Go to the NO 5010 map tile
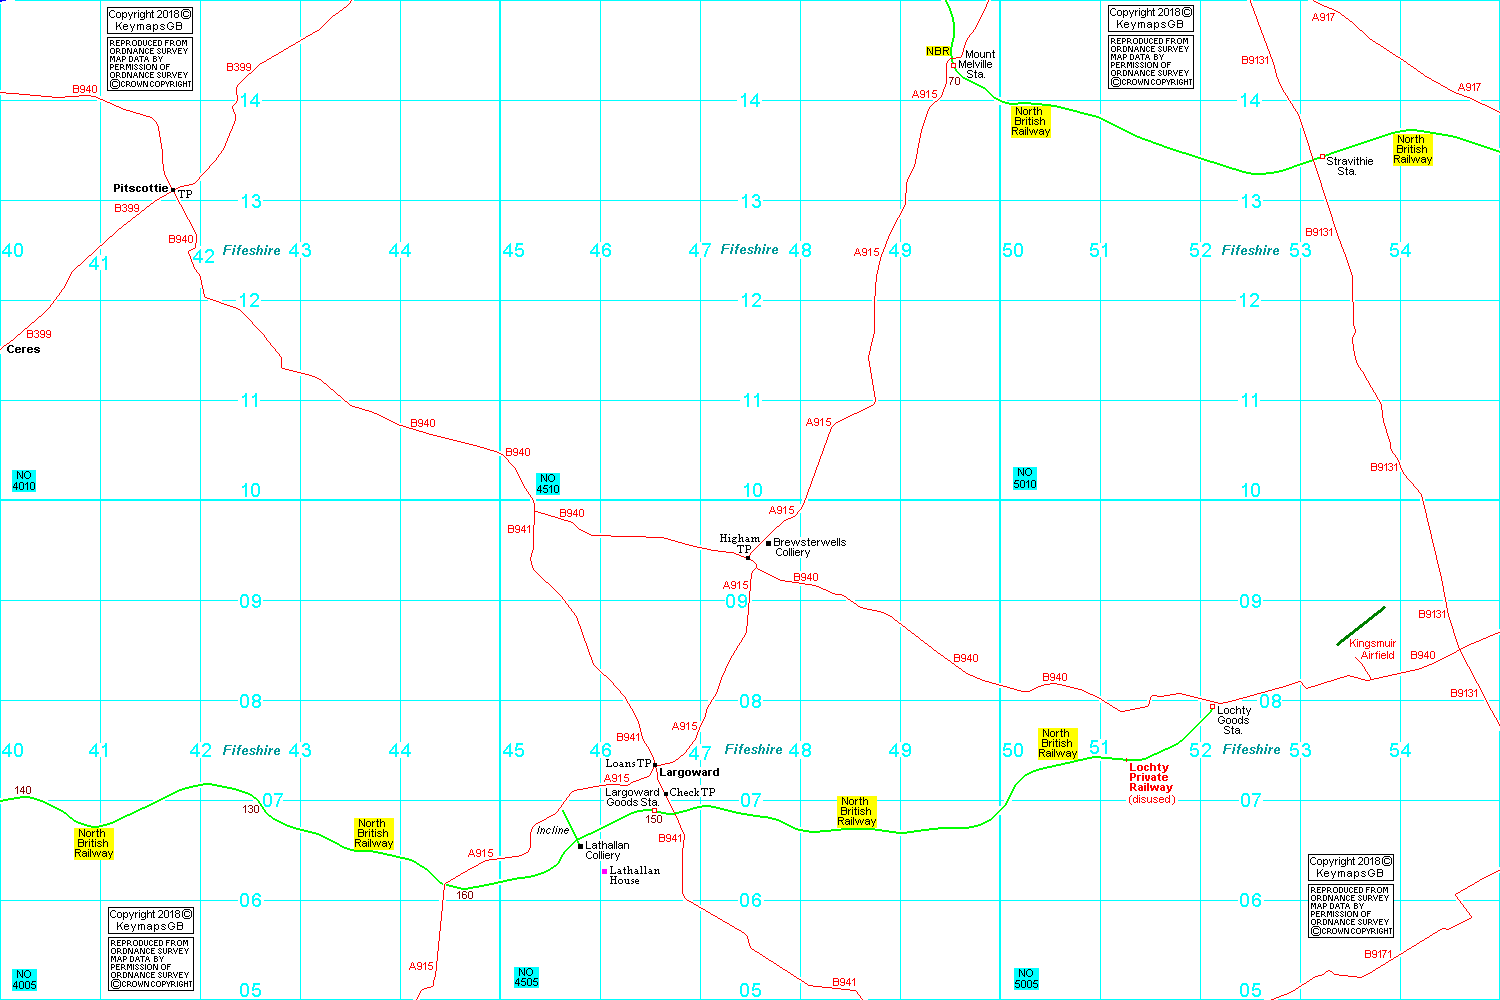 click(x=1025, y=478)
